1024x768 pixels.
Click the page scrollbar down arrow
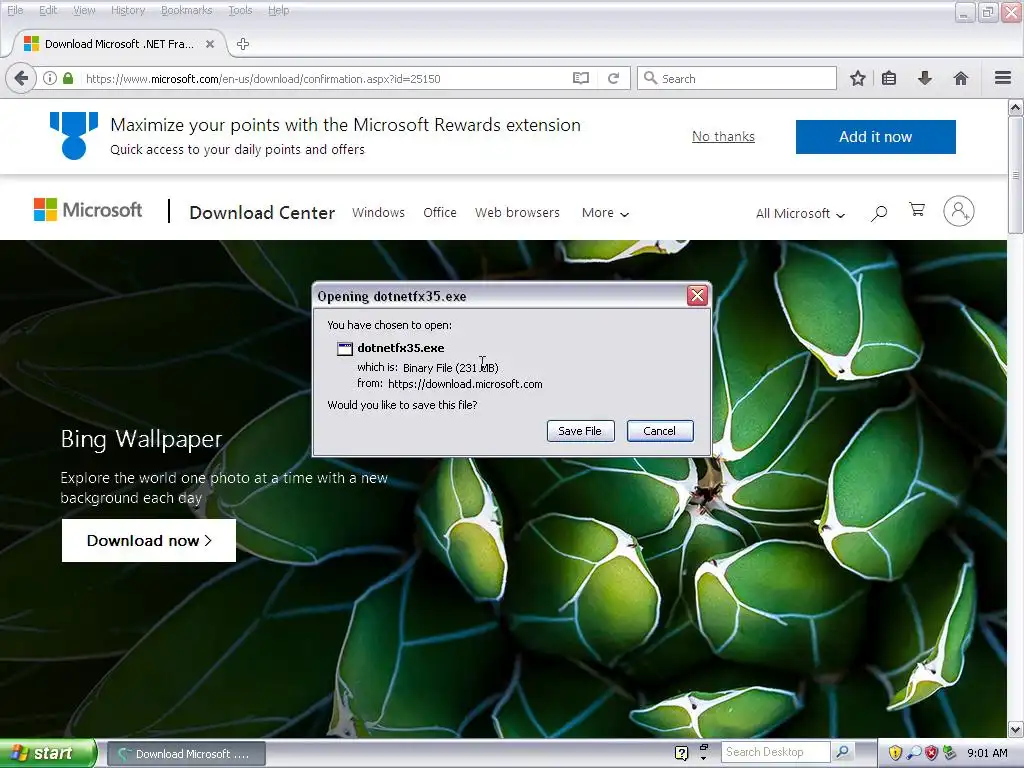tap(1016, 729)
